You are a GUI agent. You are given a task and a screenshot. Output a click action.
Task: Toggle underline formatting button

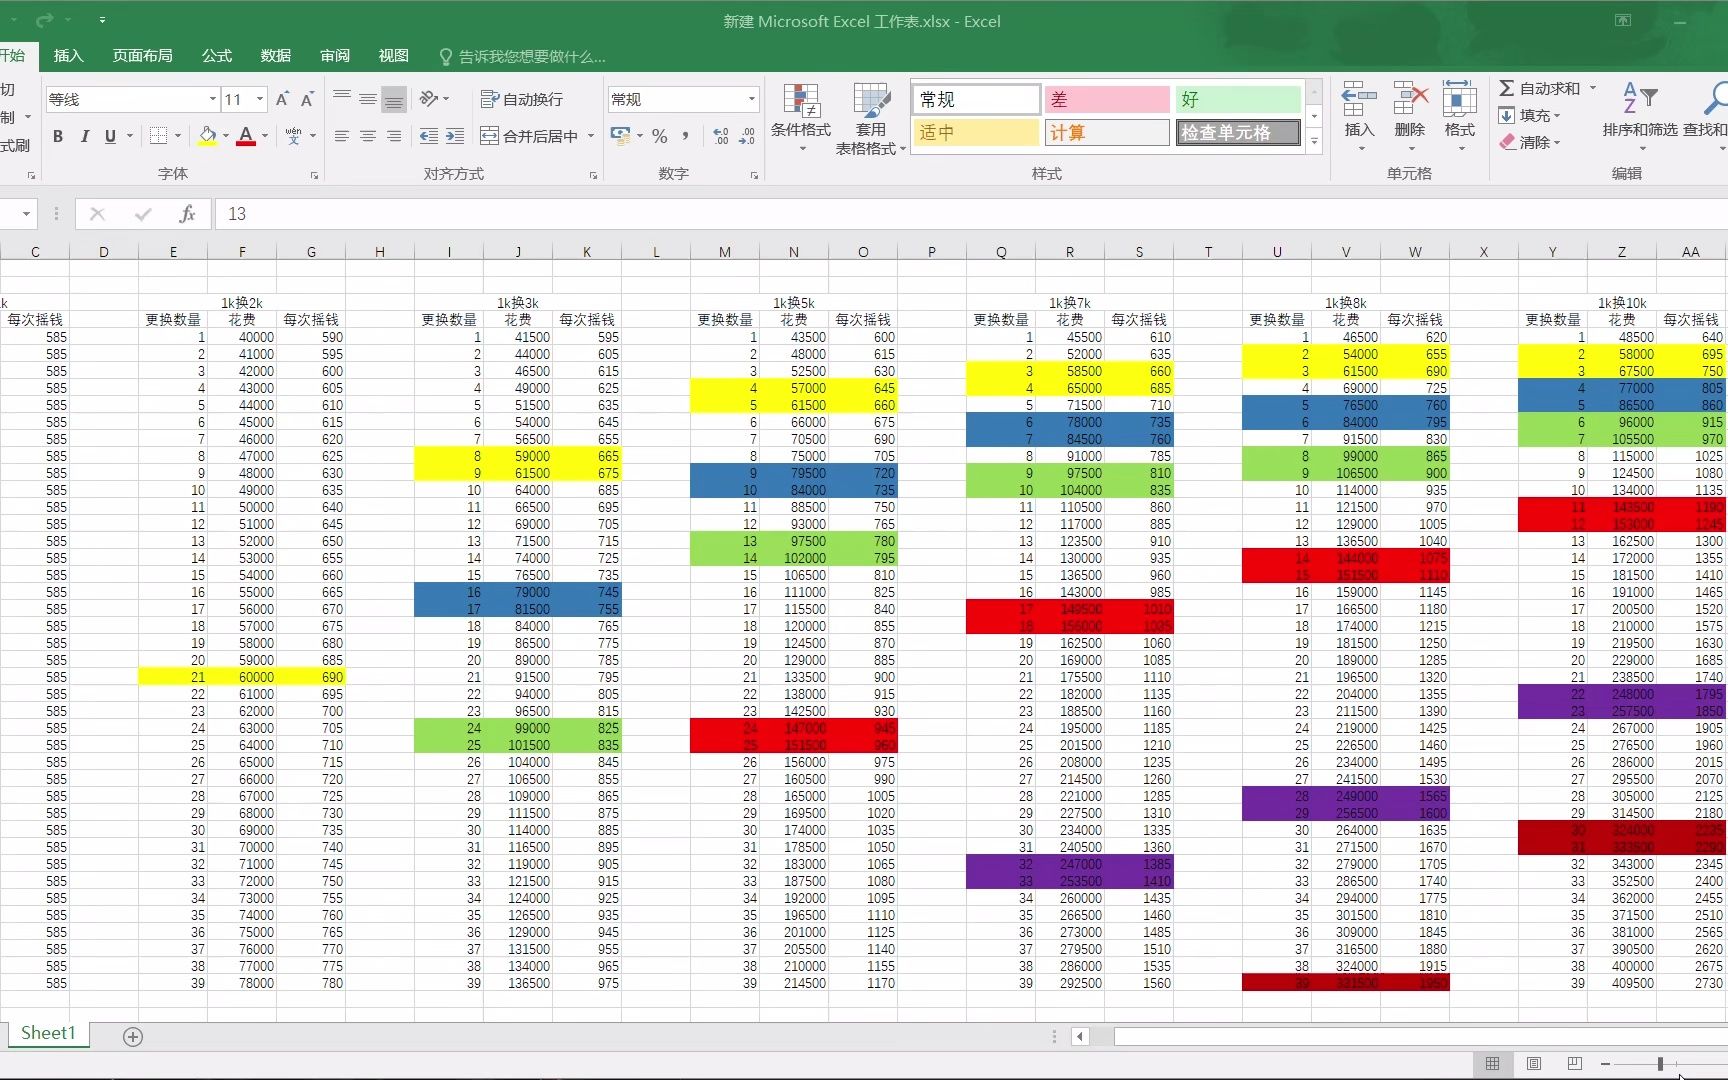[x=110, y=136]
